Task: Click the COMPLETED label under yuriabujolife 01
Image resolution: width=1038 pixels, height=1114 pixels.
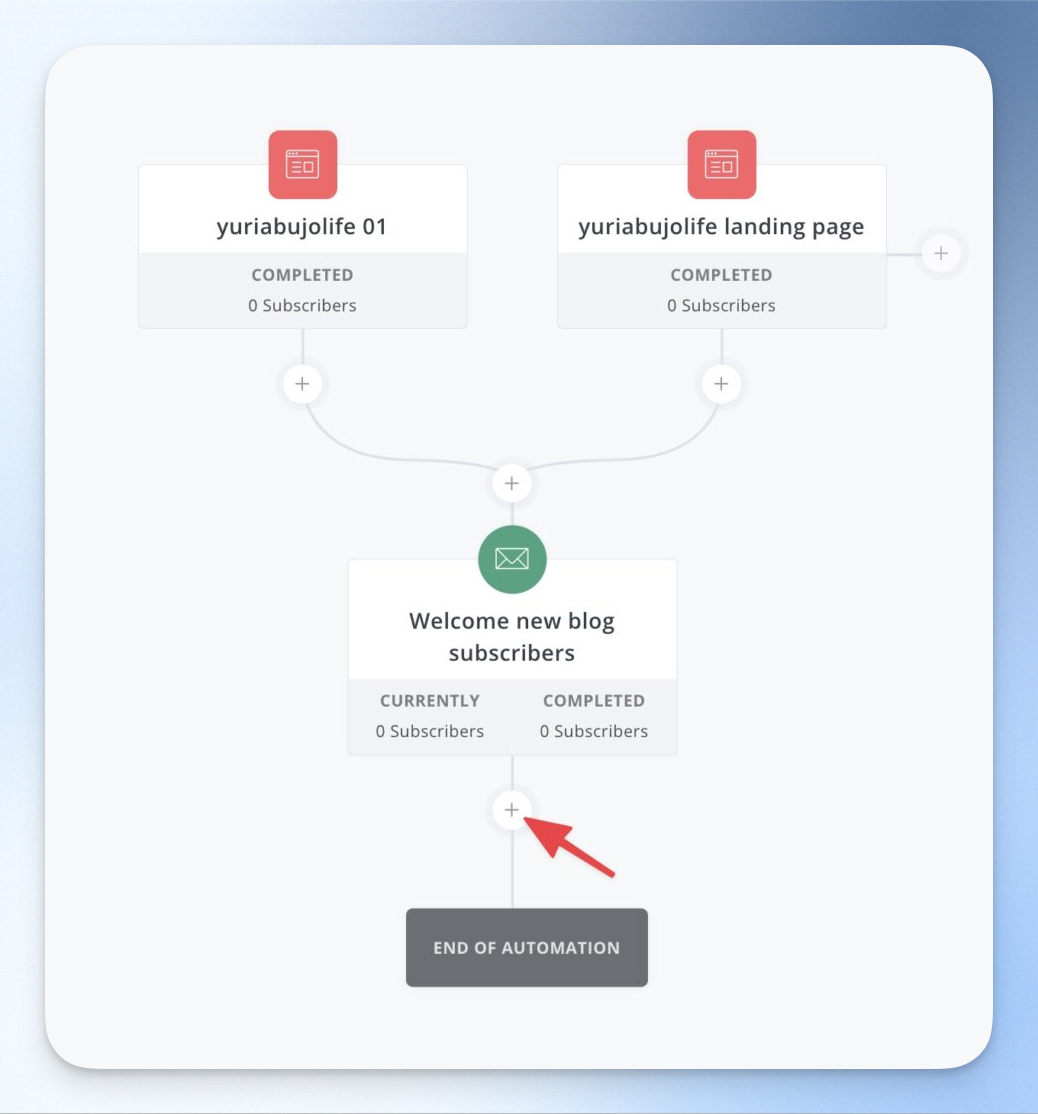Action: point(303,275)
